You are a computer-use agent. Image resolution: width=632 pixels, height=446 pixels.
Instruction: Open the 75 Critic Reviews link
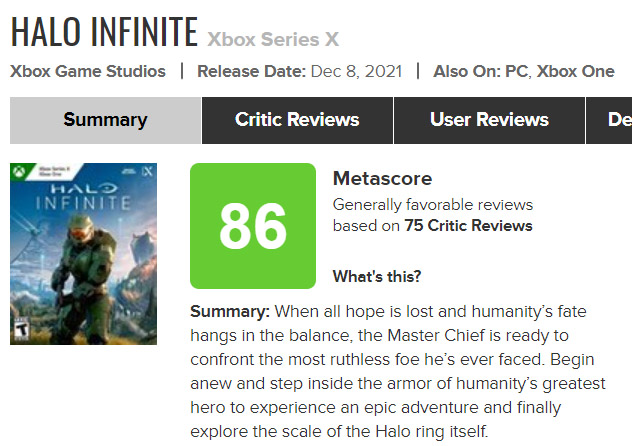468,226
